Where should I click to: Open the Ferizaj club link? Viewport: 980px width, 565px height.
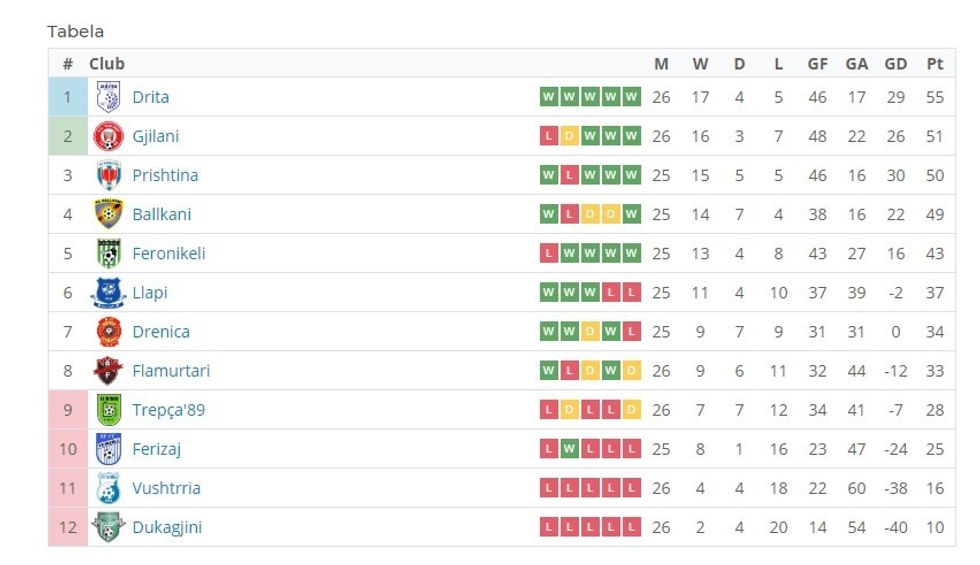click(156, 449)
